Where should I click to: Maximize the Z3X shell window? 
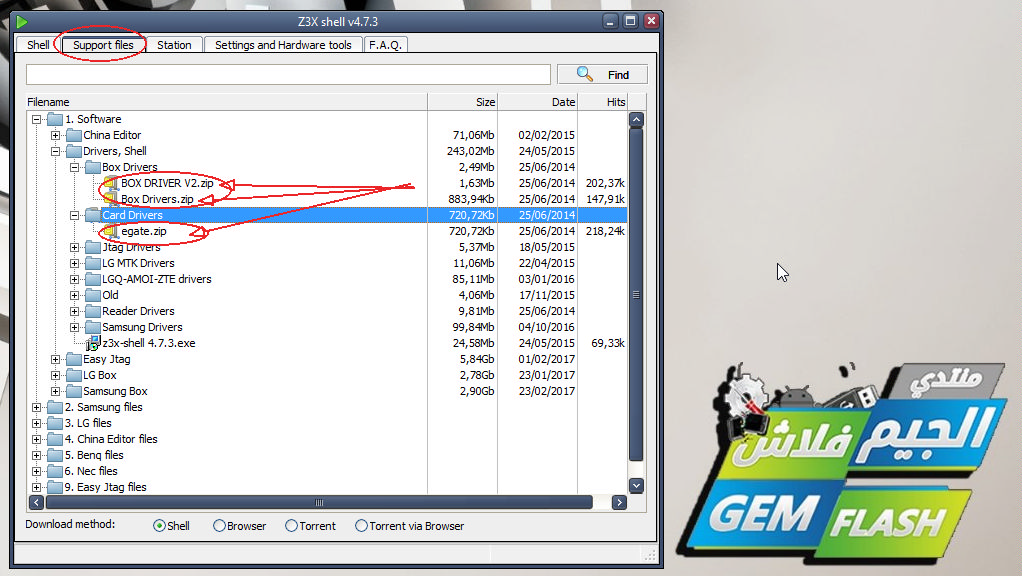(630, 21)
